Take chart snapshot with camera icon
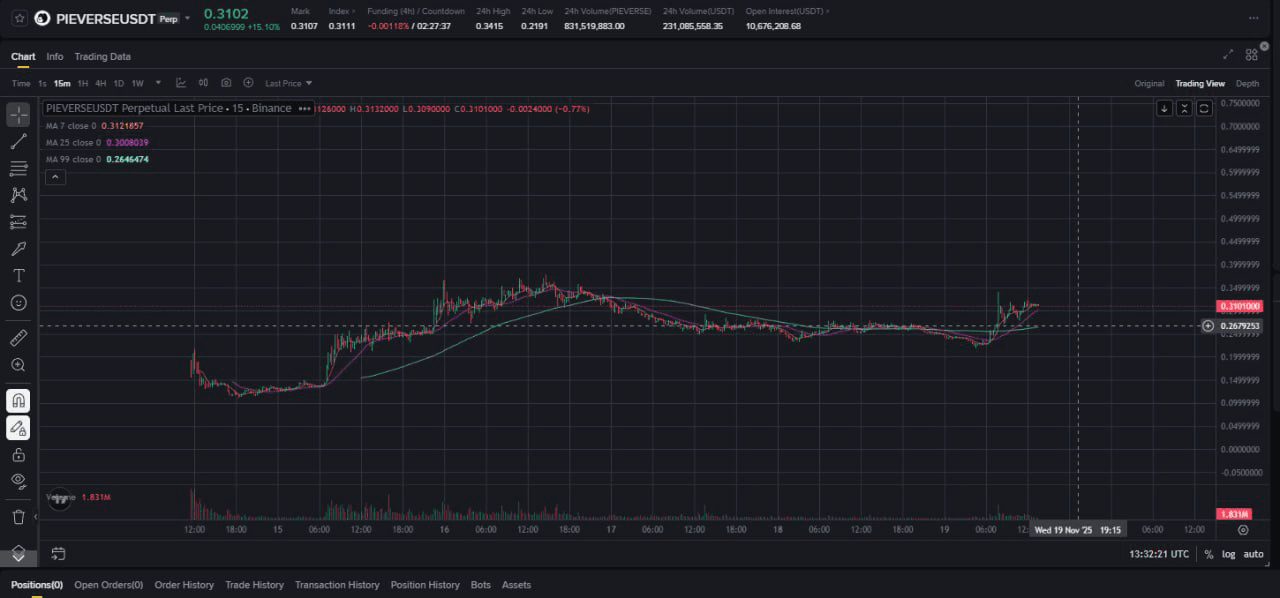 point(226,83)
